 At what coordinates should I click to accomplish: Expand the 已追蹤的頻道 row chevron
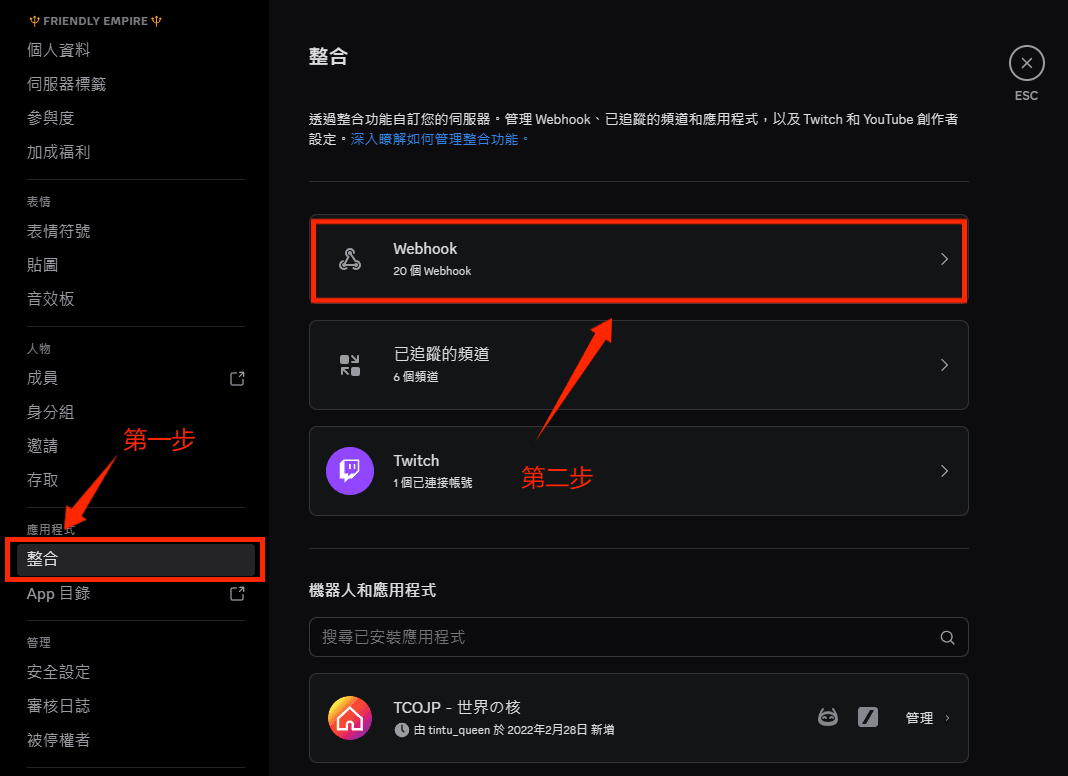click(x=944, y=365)
